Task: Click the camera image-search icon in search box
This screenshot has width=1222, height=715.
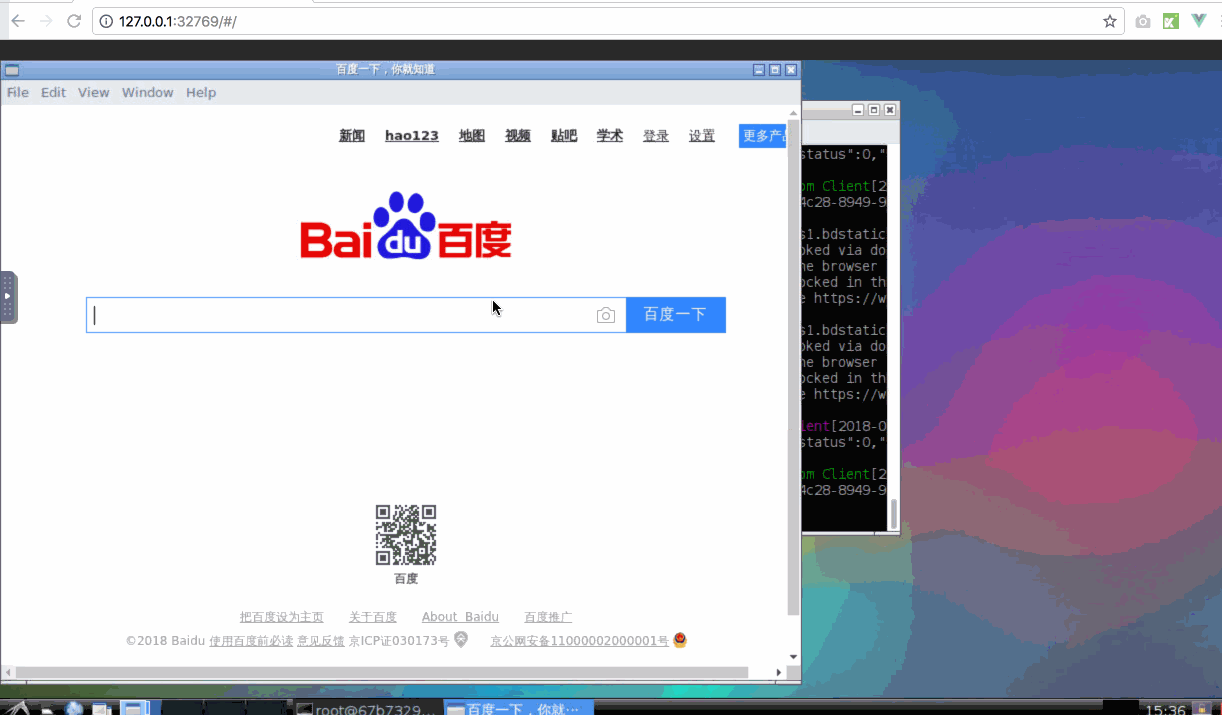Action: click(x=605, y=315)
